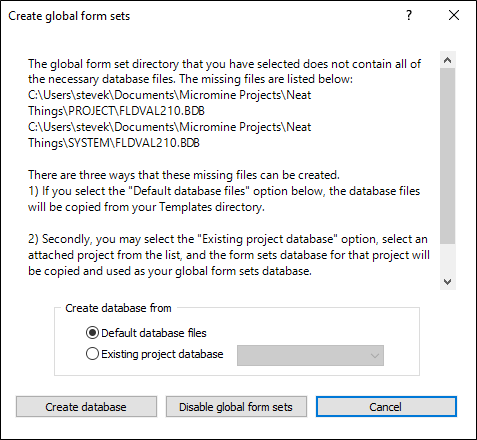
Task: Click the scrollbar track below the thumb
Action: click(x=447, y=259)
